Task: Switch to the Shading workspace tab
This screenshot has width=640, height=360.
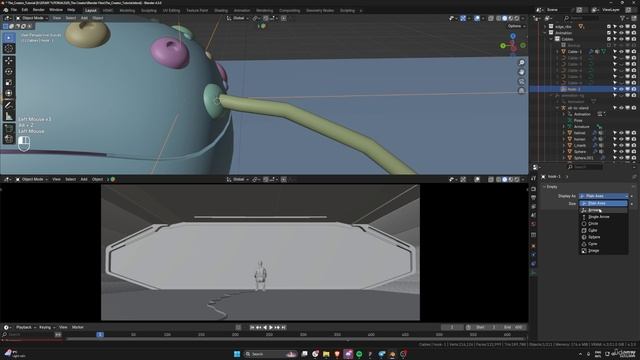Action: (x=221, y=11)
